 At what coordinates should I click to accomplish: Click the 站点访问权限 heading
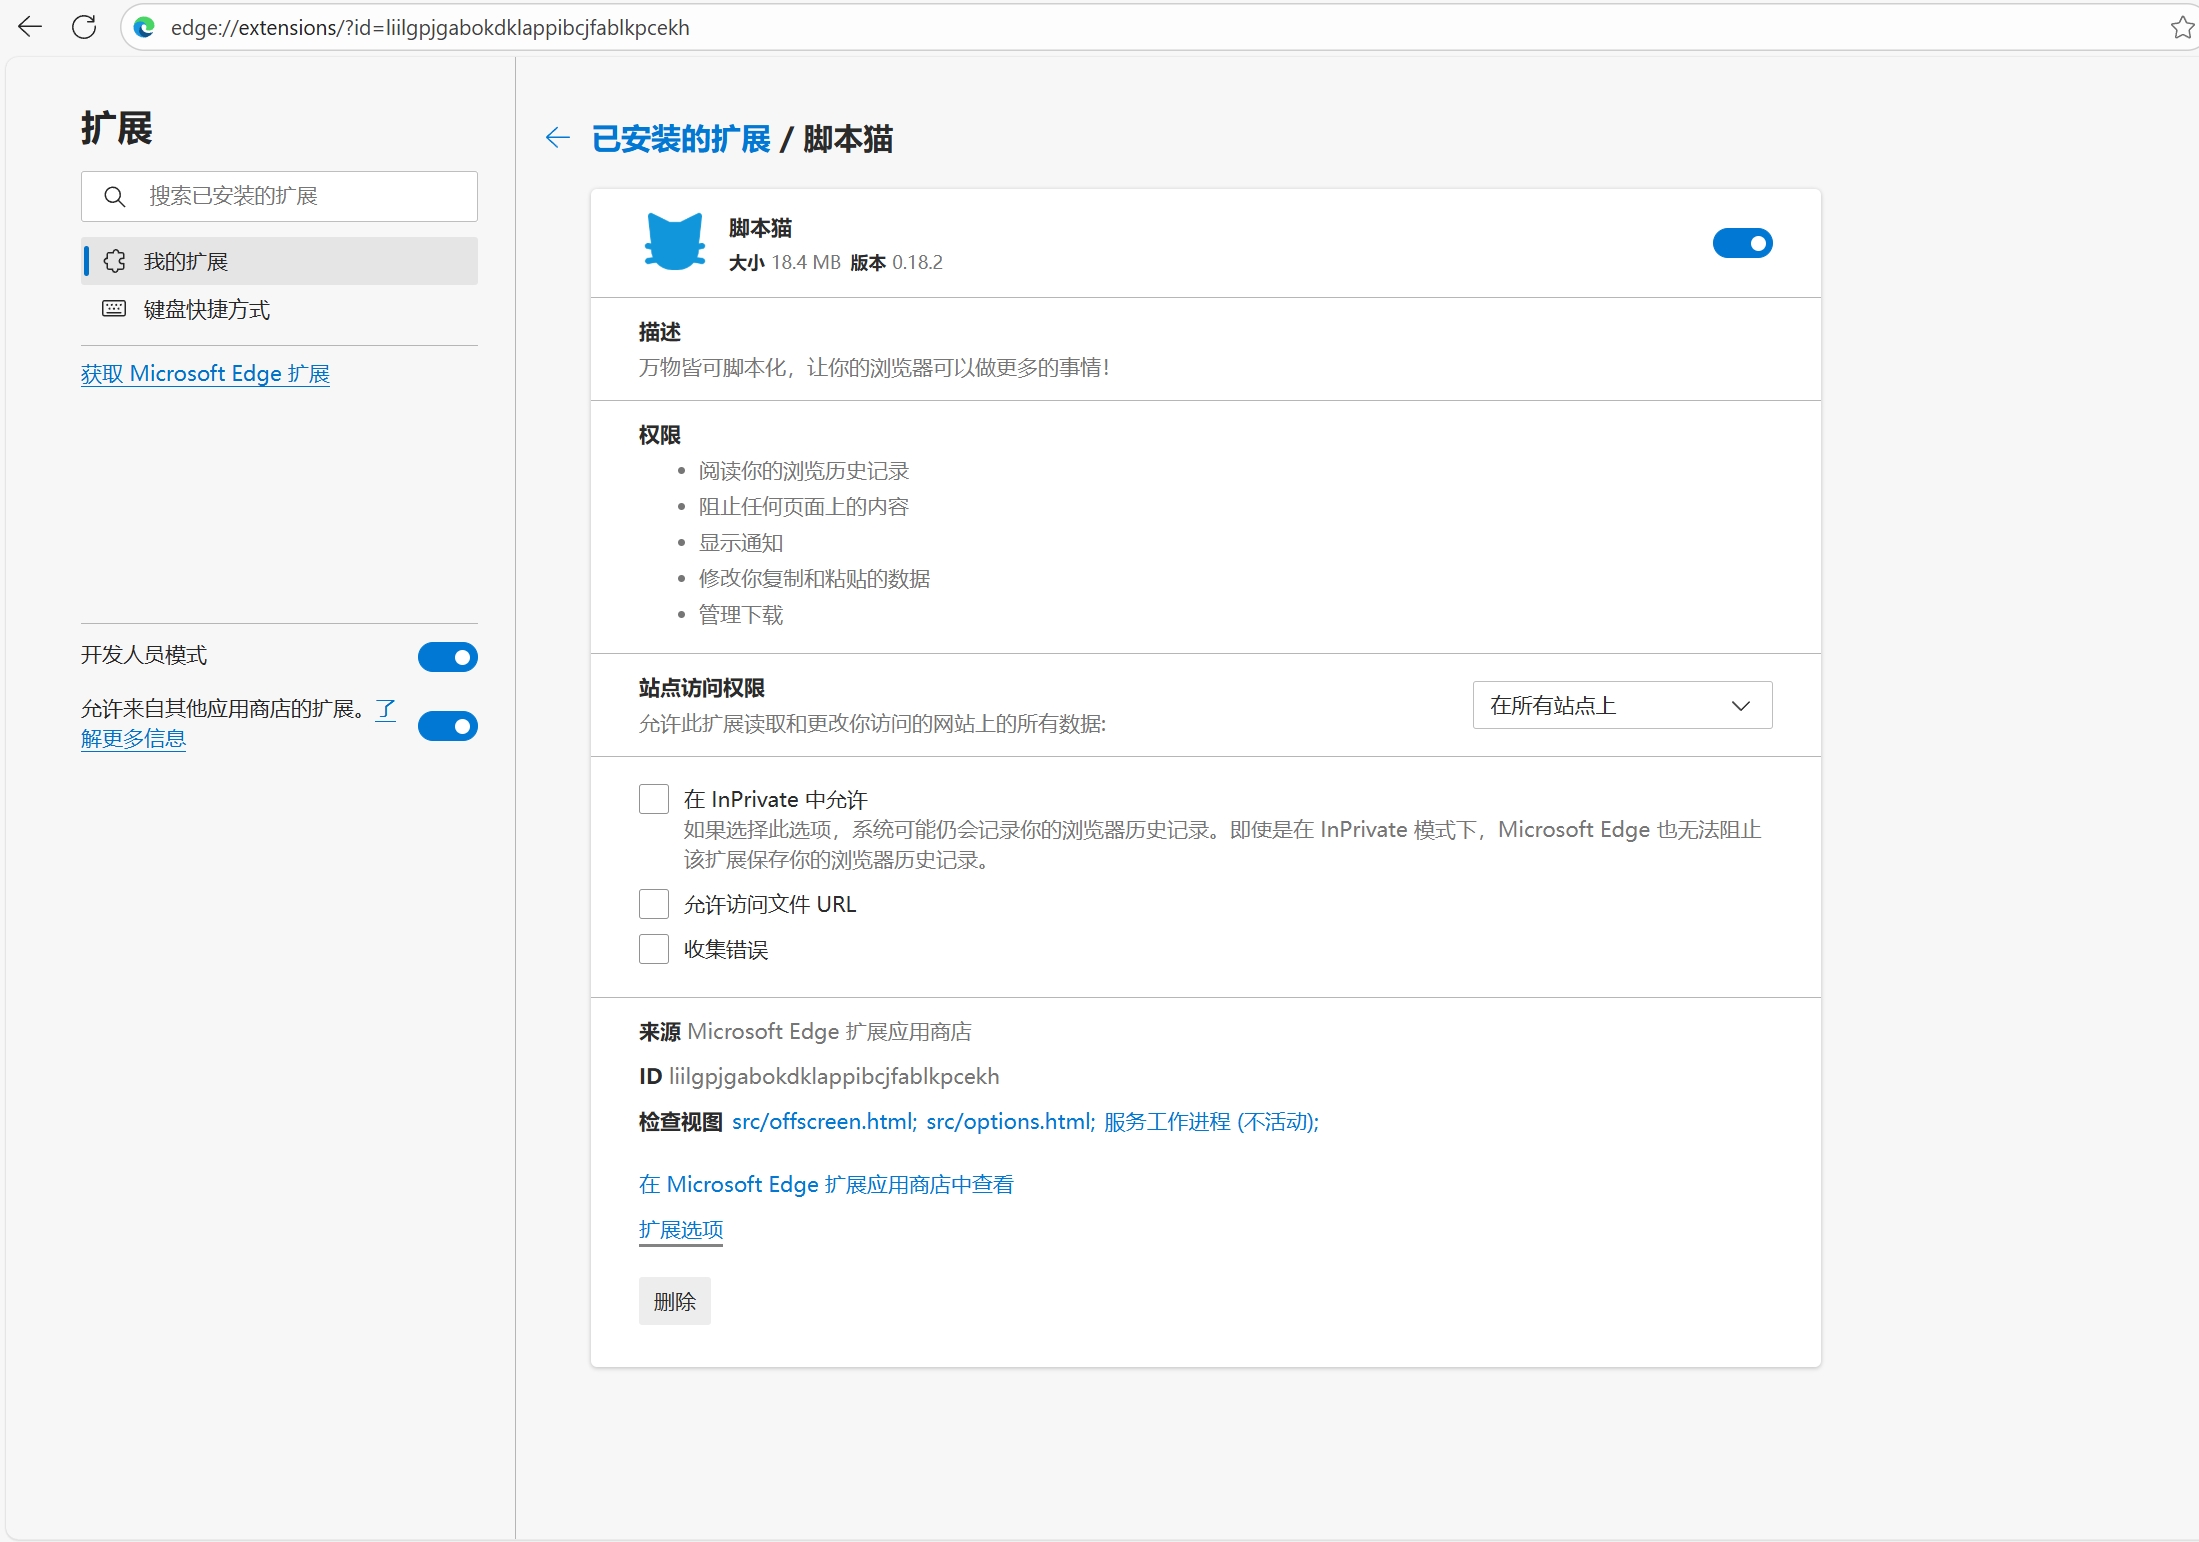702,688
